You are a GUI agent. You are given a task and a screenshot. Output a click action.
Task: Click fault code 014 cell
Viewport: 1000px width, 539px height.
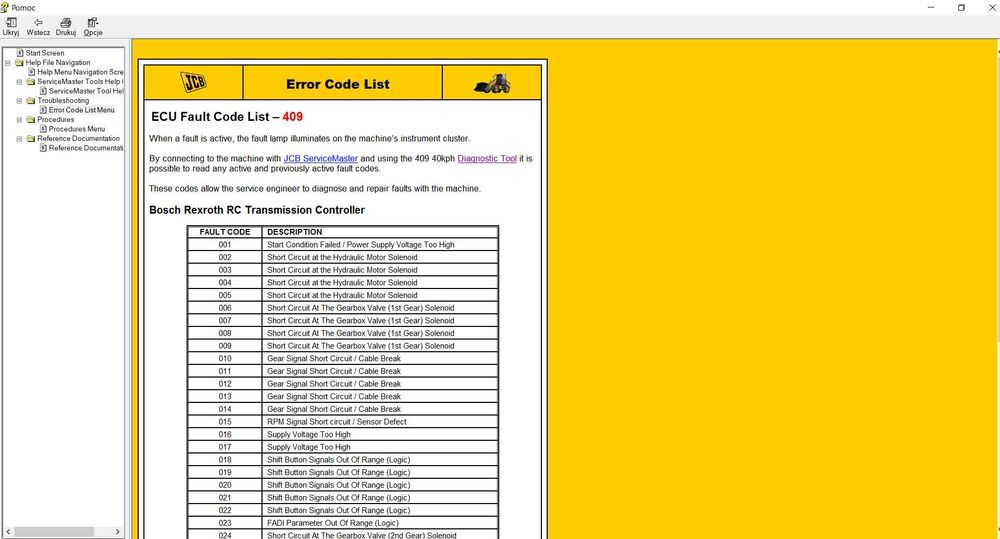click(x=225, y=410)
